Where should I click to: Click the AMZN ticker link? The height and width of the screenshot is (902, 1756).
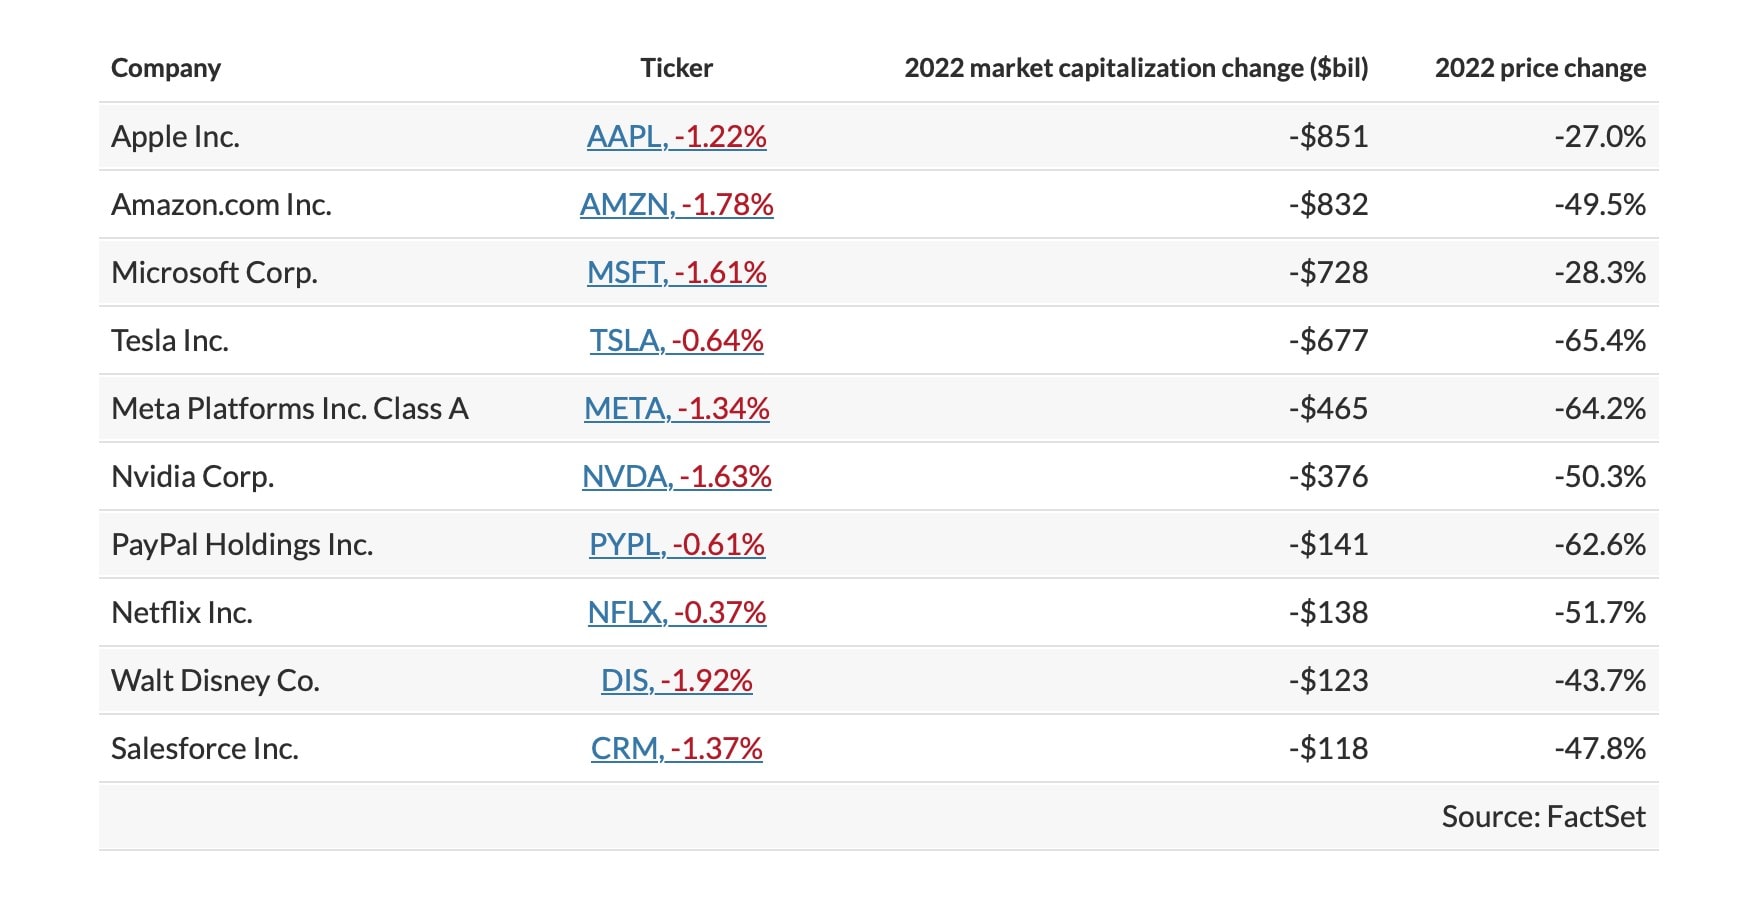676,204
